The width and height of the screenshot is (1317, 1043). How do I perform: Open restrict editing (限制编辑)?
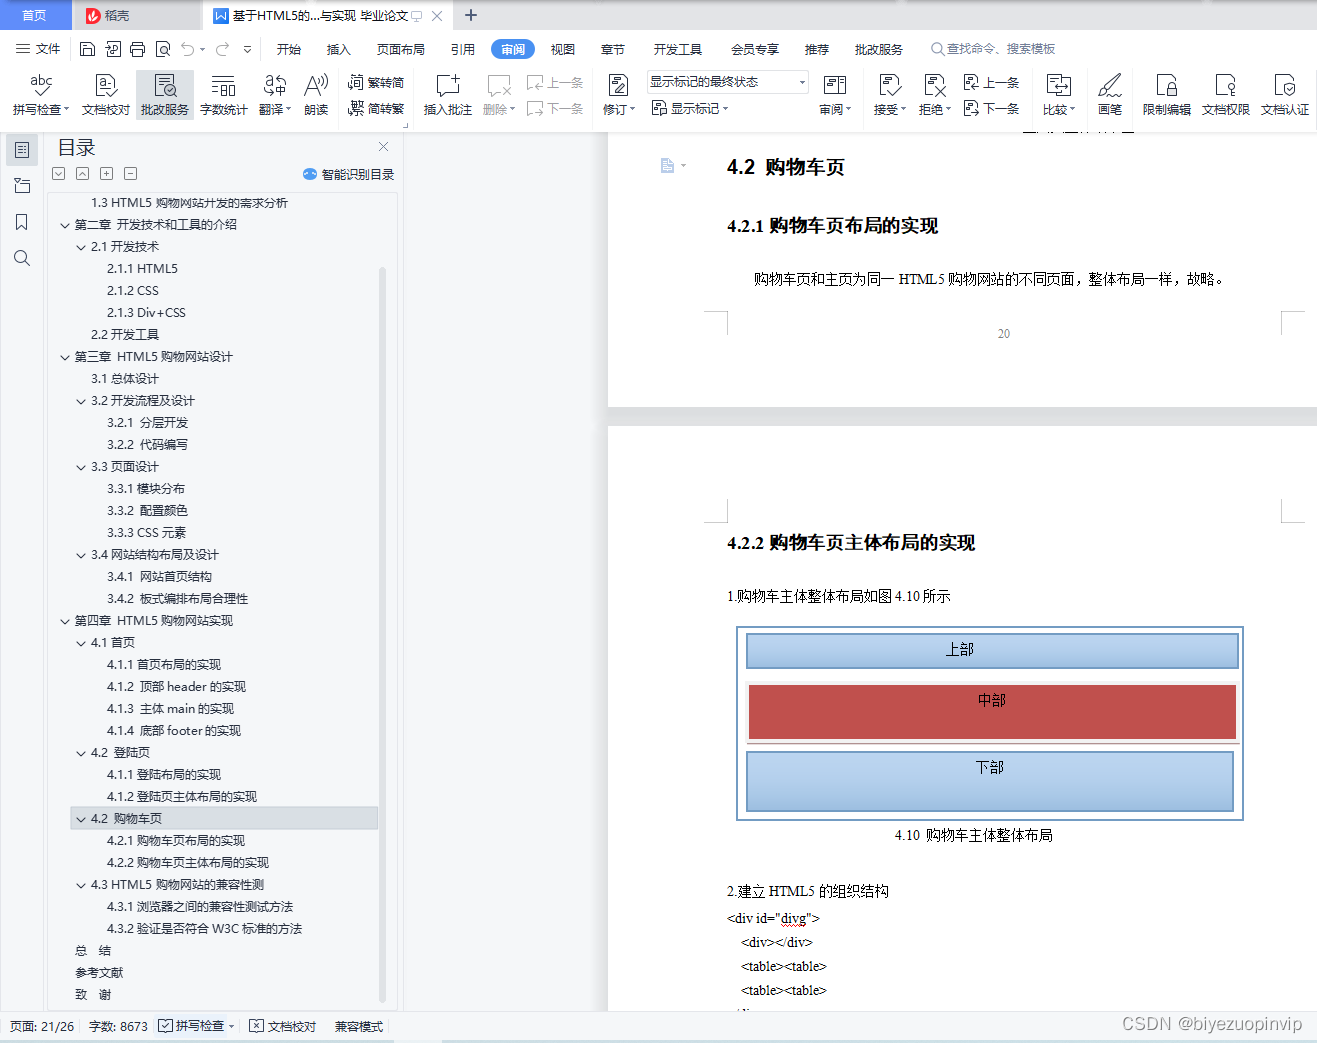1166,94
